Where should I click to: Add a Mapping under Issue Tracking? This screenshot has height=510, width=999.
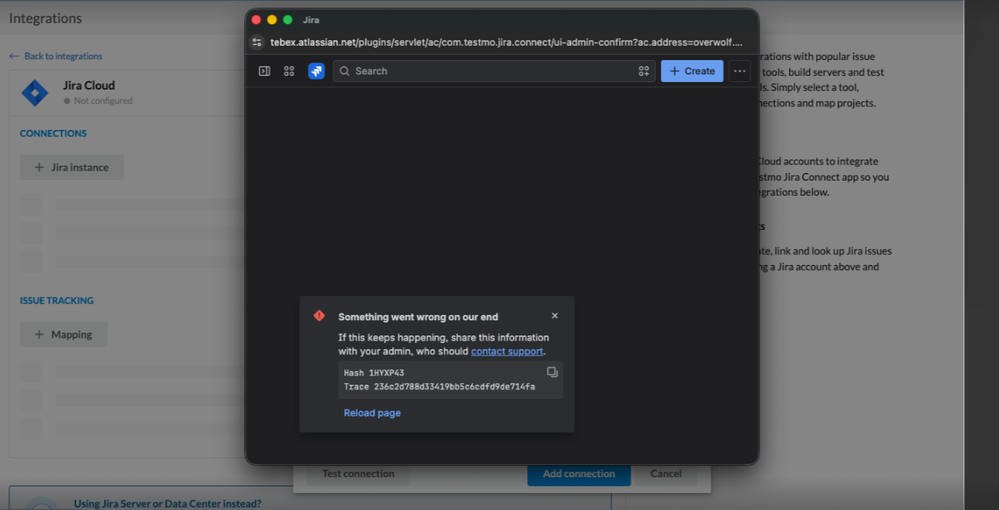tap(63, 334)
